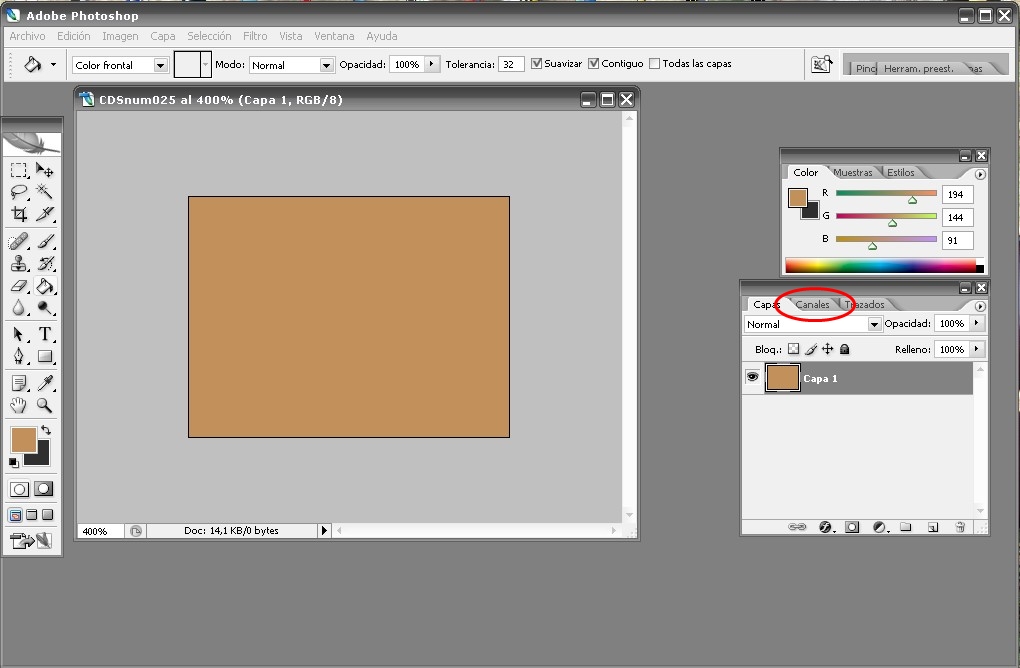Open the Modo Normal dropdown
Viewport: 1020px width, 668px height.
click(x=327, y=65)
